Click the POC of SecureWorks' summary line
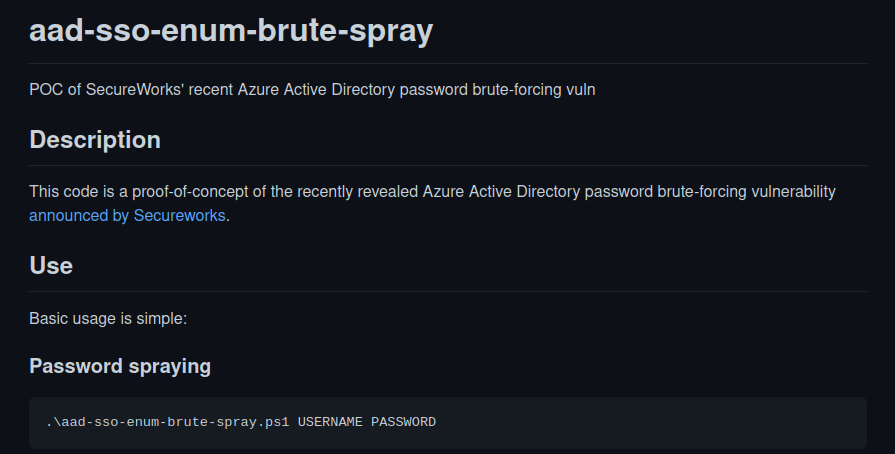This screenshot has width=895, height=454. pyautogui.click(x=312, y=90)
